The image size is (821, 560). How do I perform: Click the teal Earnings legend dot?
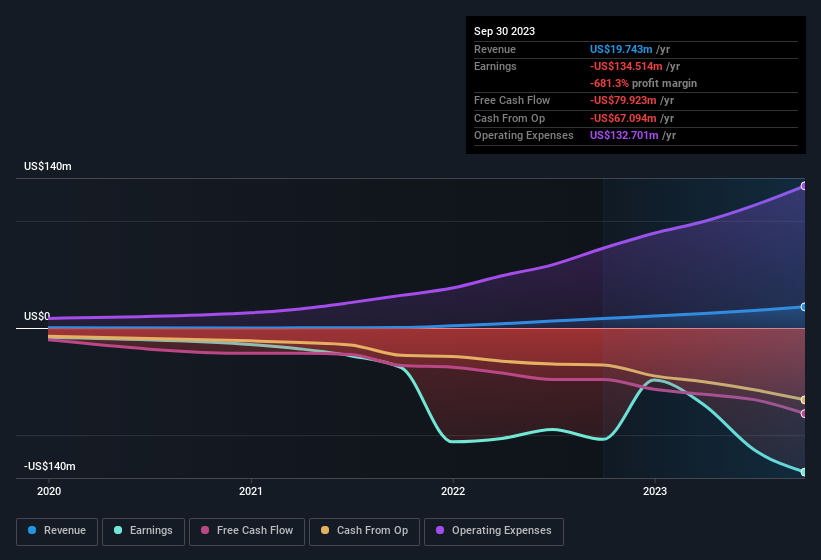click(118, 530)
